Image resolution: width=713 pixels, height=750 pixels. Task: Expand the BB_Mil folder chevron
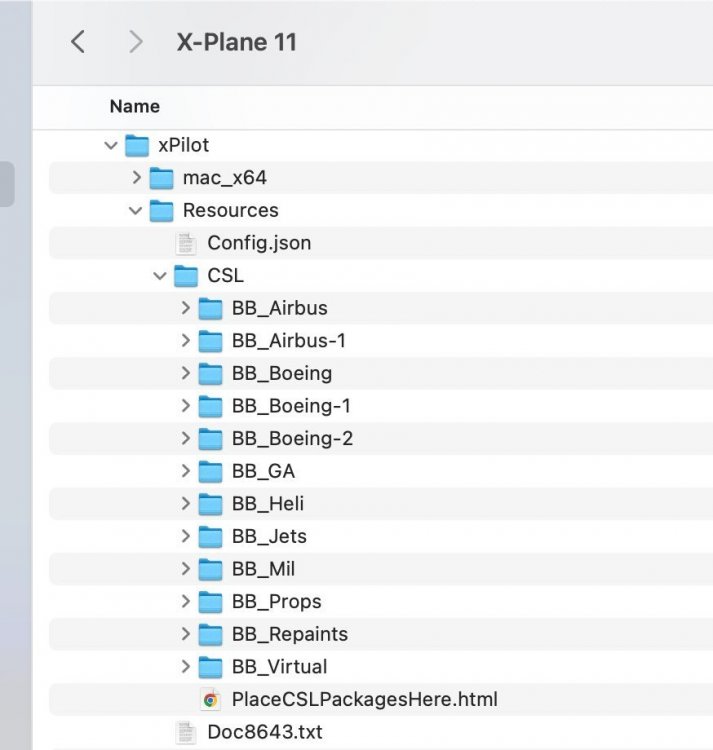[186, 569]
